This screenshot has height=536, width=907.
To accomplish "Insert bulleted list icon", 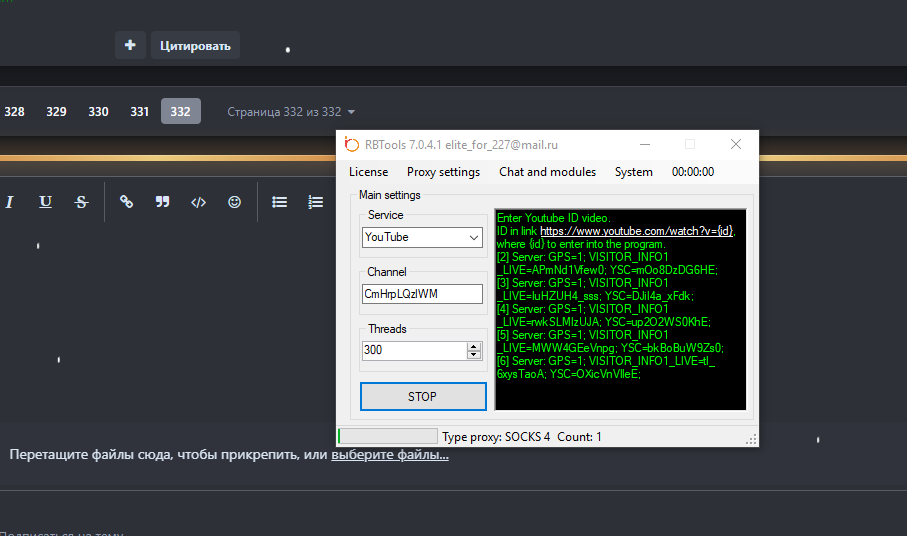I will (280, 202).
